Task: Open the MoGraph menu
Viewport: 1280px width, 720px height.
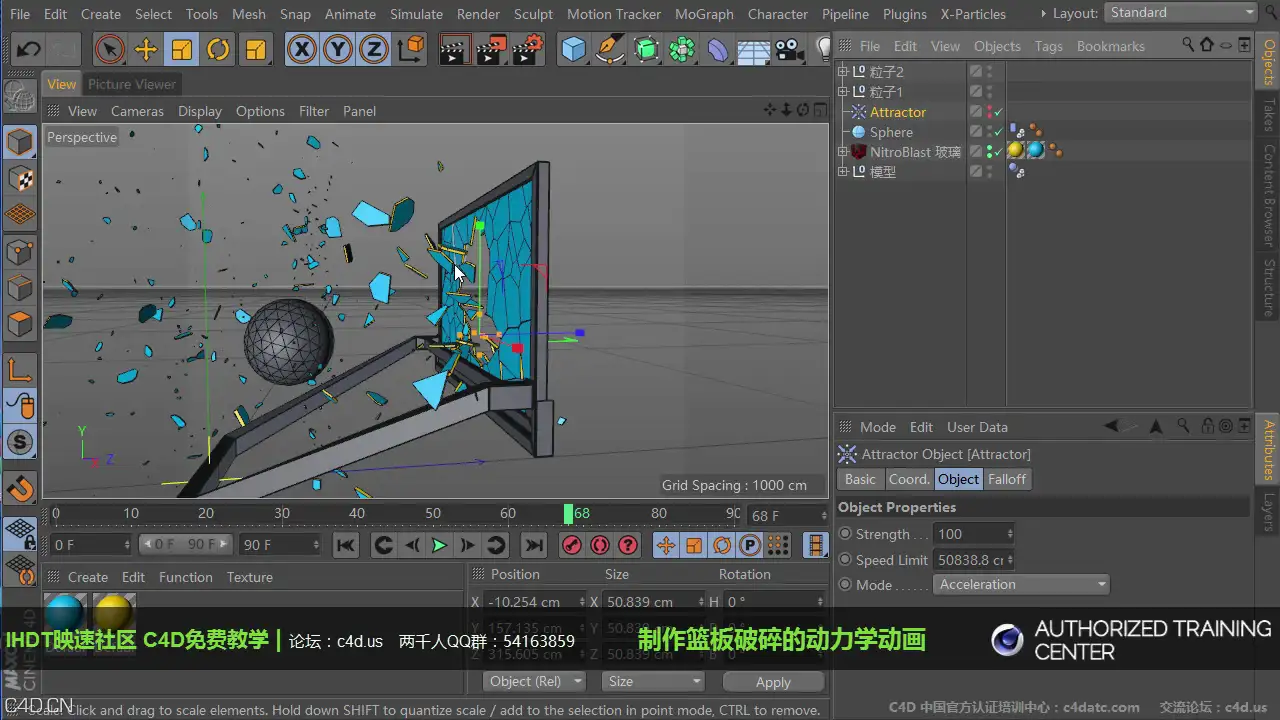Action: (704, 14)
